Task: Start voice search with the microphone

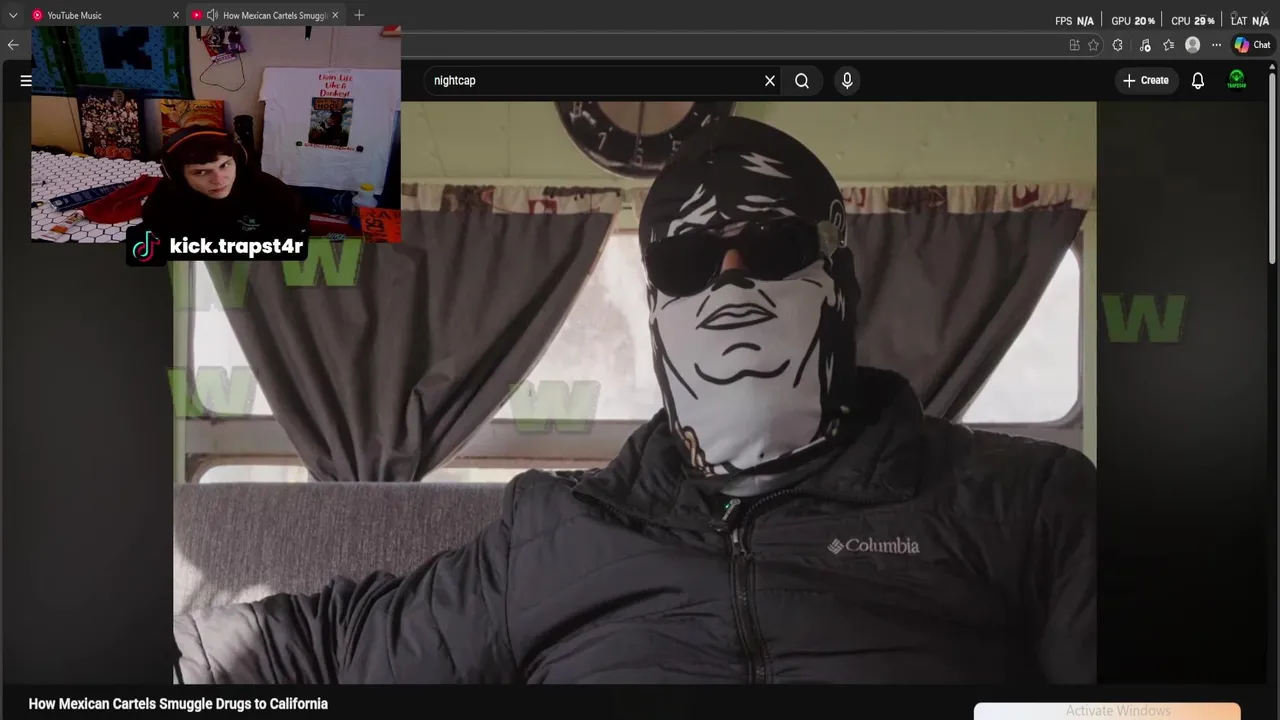Action: pos(847,81)
